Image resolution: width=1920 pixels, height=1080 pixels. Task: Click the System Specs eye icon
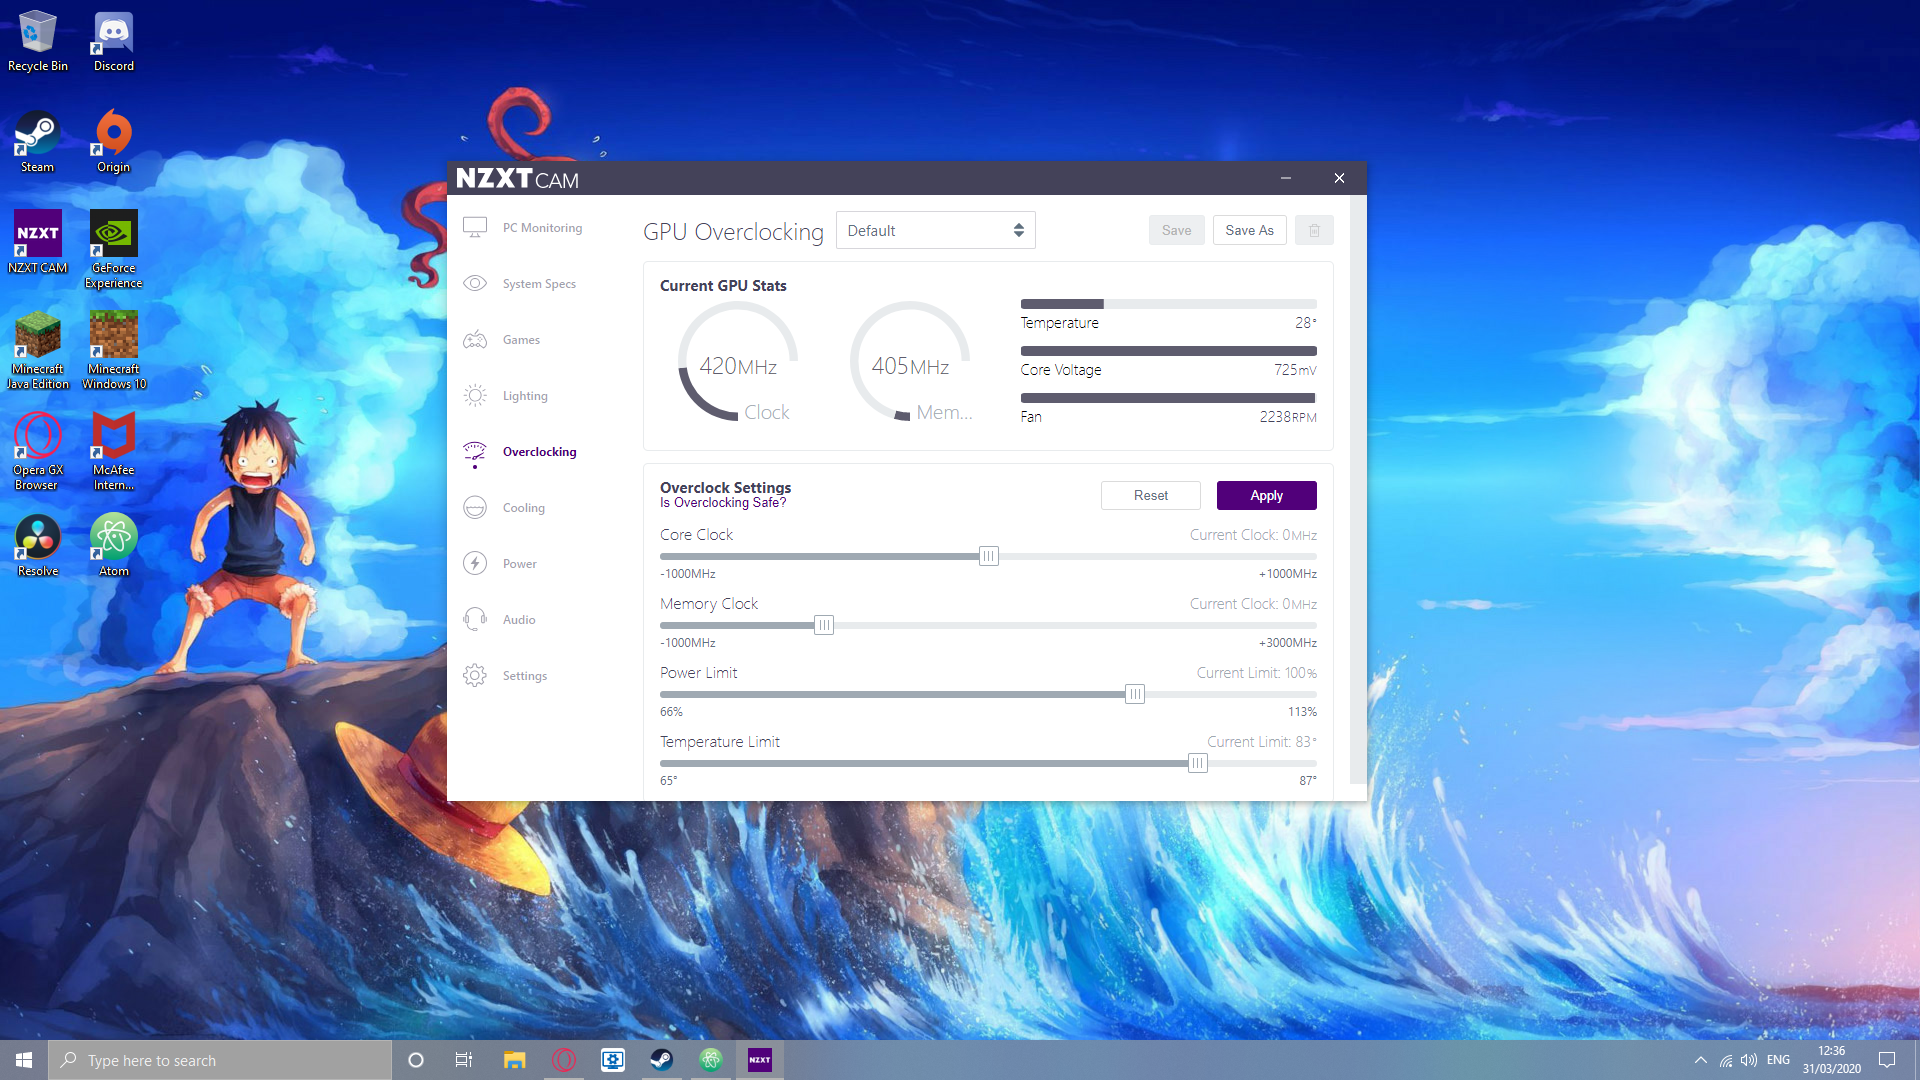pyautogui.click(x=475, y=283)
